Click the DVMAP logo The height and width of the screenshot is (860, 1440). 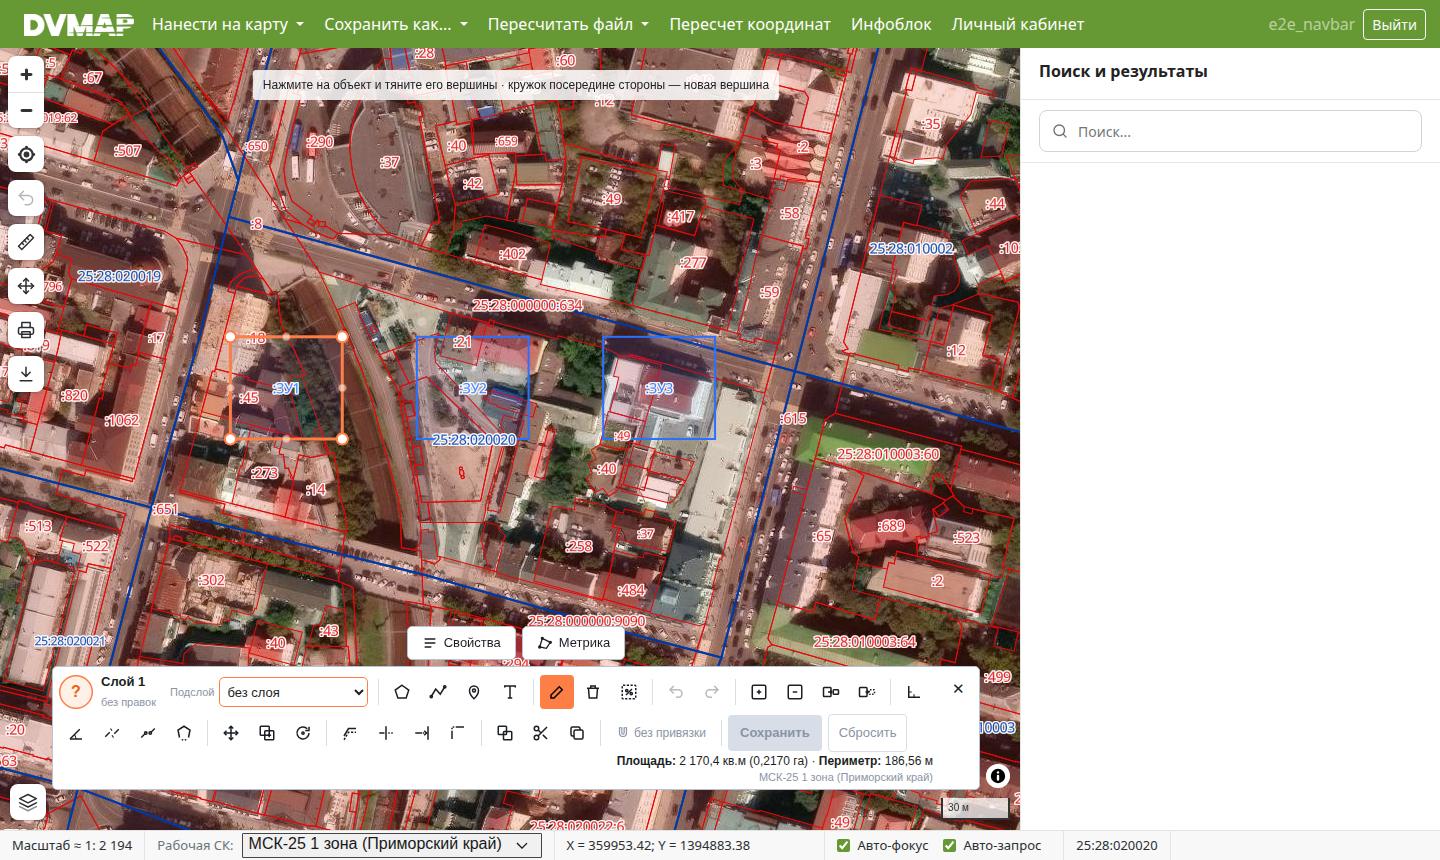coord(78,24)
